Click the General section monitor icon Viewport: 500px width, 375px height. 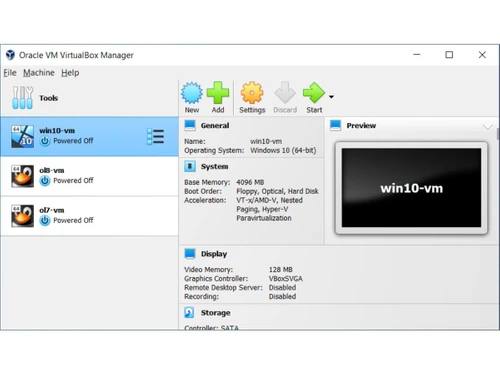[x=190, y=125]
